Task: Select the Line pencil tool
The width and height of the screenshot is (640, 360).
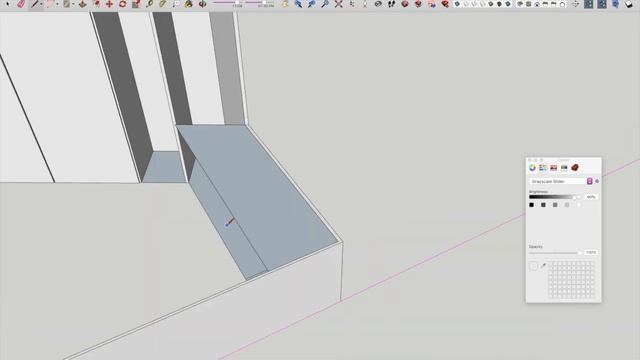Action: pos(35,4)
